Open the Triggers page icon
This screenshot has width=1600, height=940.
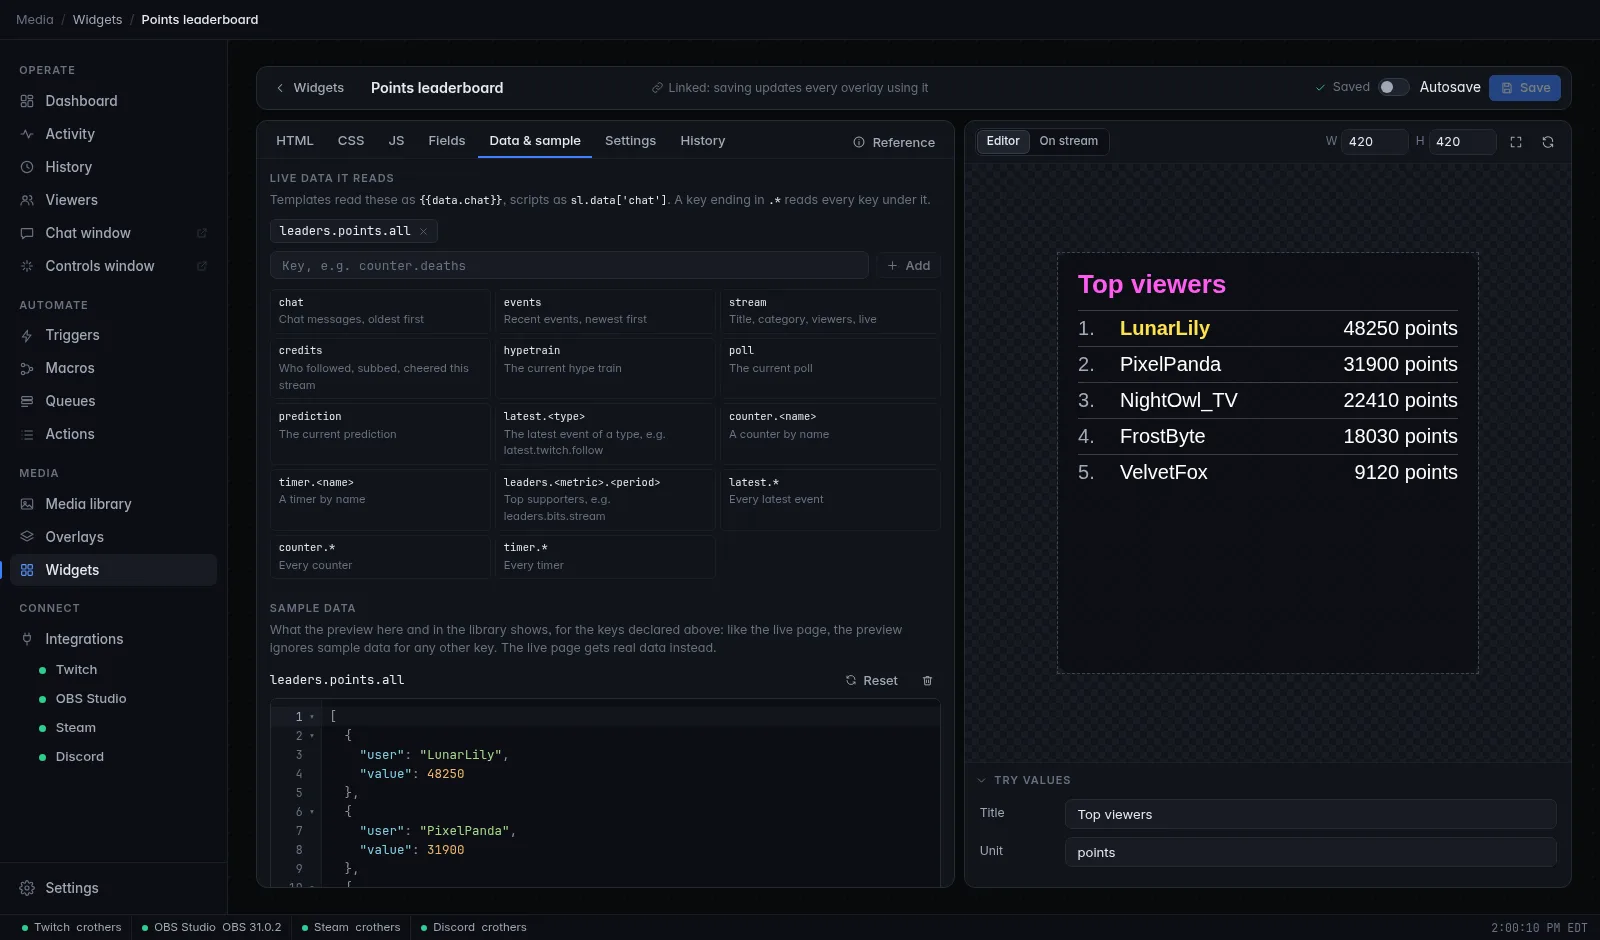click(x=27, y=335)
